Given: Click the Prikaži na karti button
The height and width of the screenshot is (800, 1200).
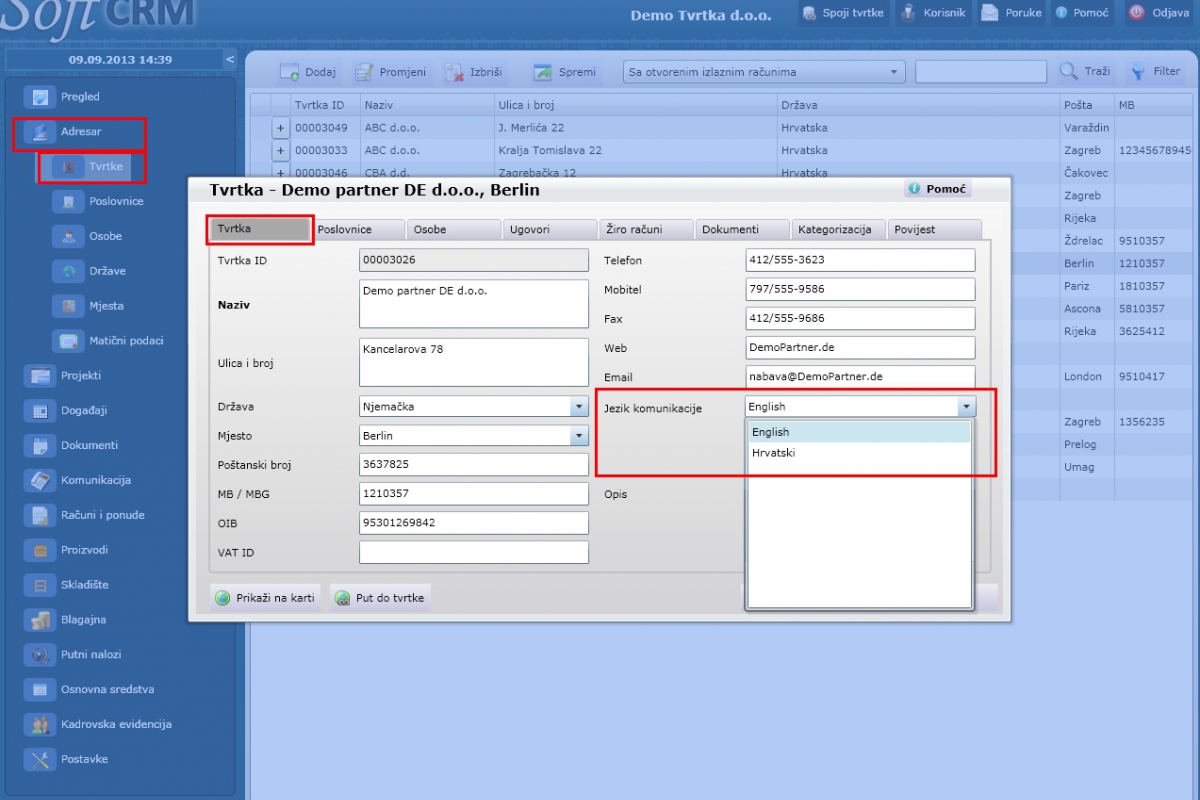Looking at the screenshot, I should 266,598.
